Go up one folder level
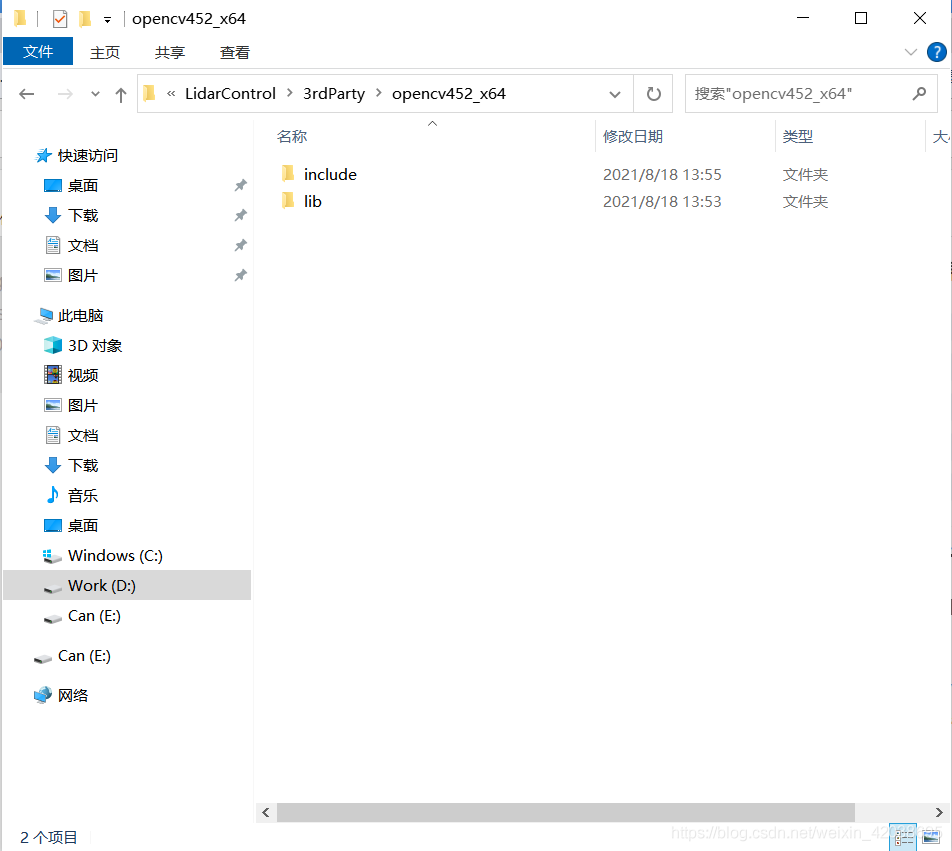Screen dimensions: 952x851 tap(121, 94)
